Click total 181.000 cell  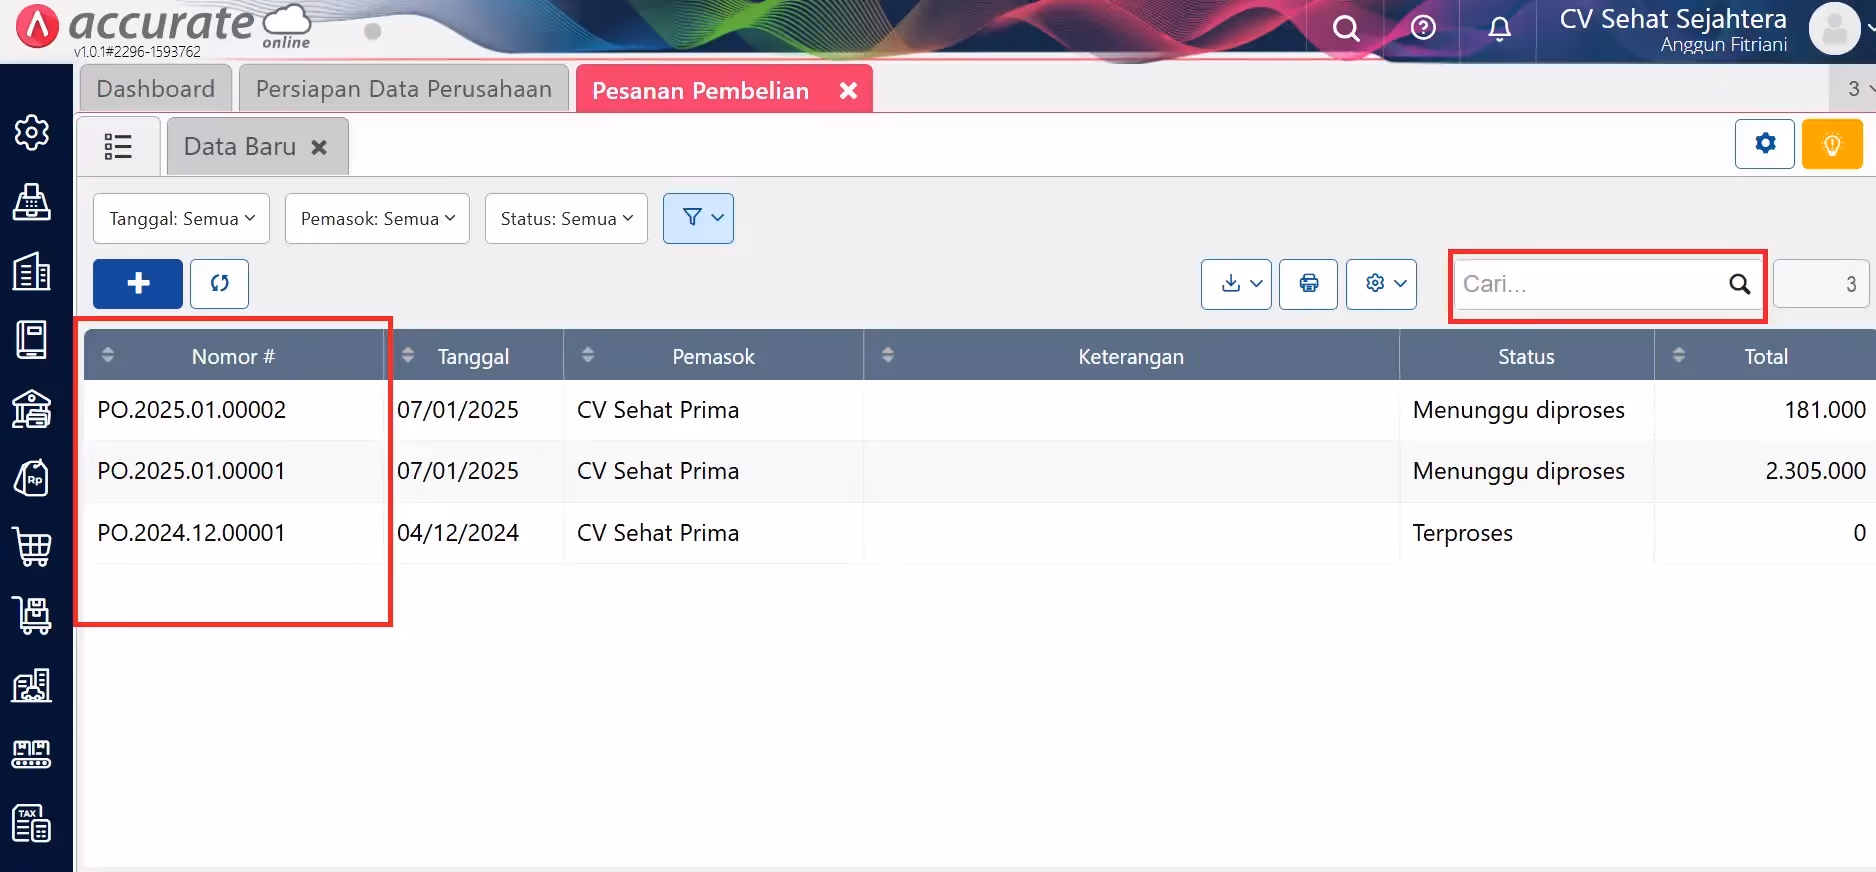coord(1825,410)
